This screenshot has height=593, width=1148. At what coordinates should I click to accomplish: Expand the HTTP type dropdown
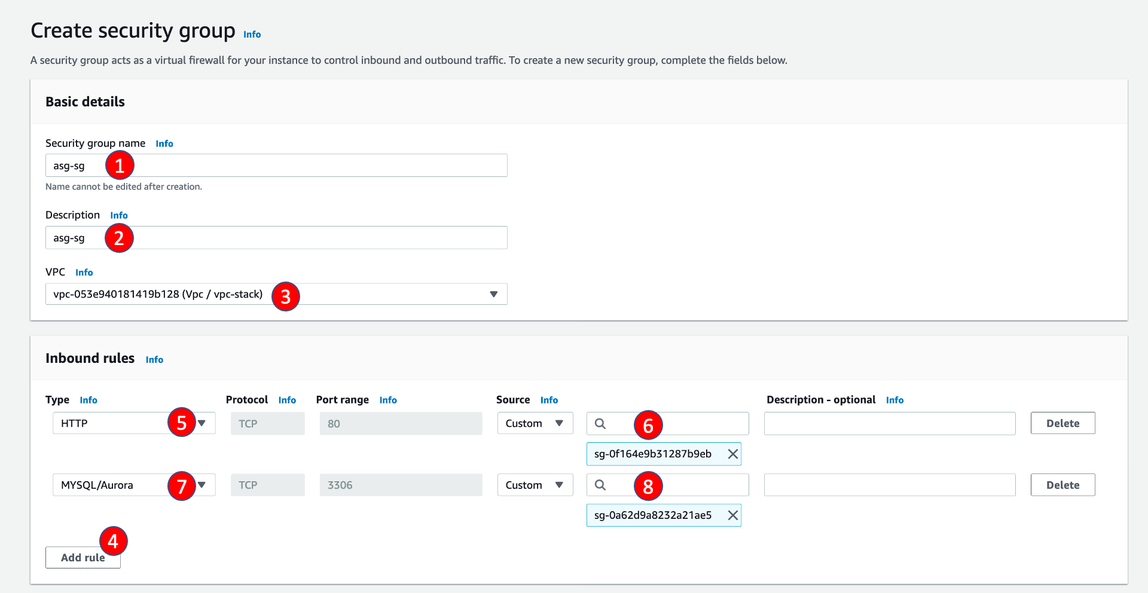click(203, 424)
